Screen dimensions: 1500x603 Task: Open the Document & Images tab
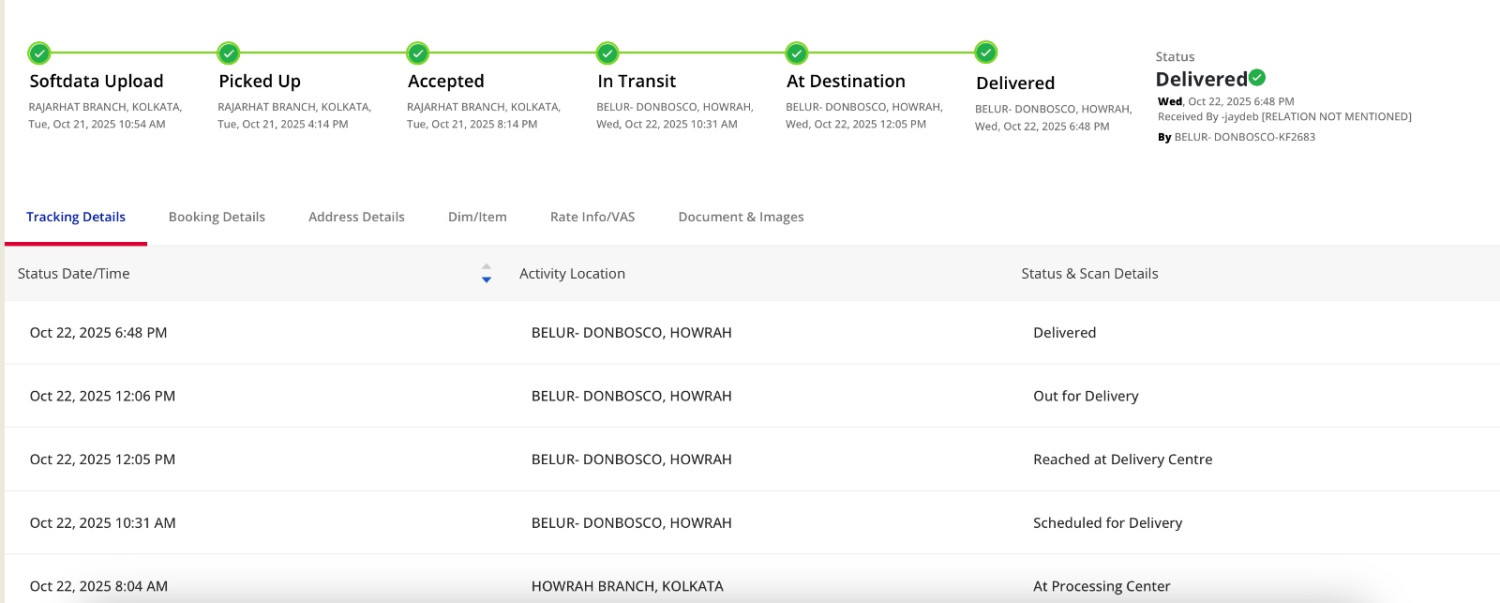pyautogui.click(x=740, y=217)
